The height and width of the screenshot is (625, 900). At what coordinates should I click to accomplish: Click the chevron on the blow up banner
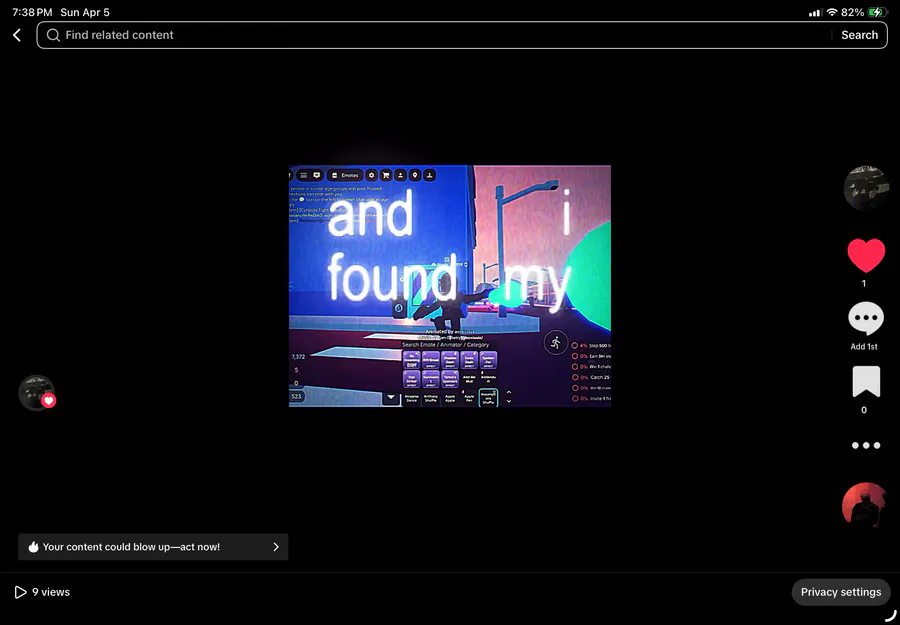276,547
